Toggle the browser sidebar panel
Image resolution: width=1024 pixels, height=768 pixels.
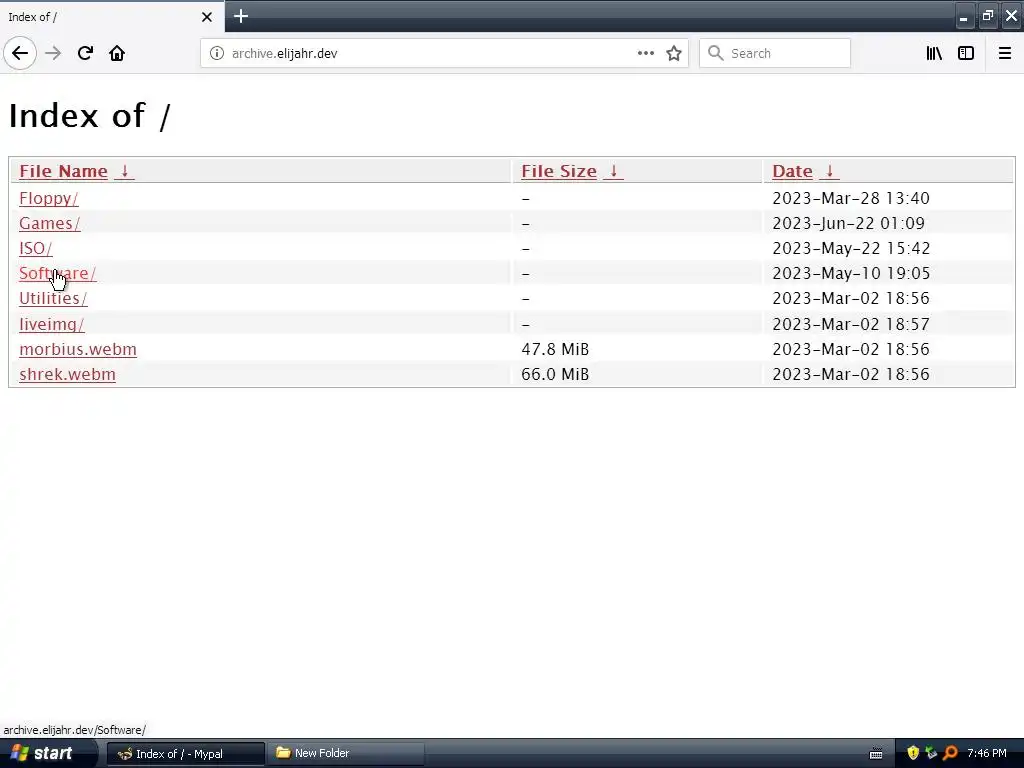point(966,53)
